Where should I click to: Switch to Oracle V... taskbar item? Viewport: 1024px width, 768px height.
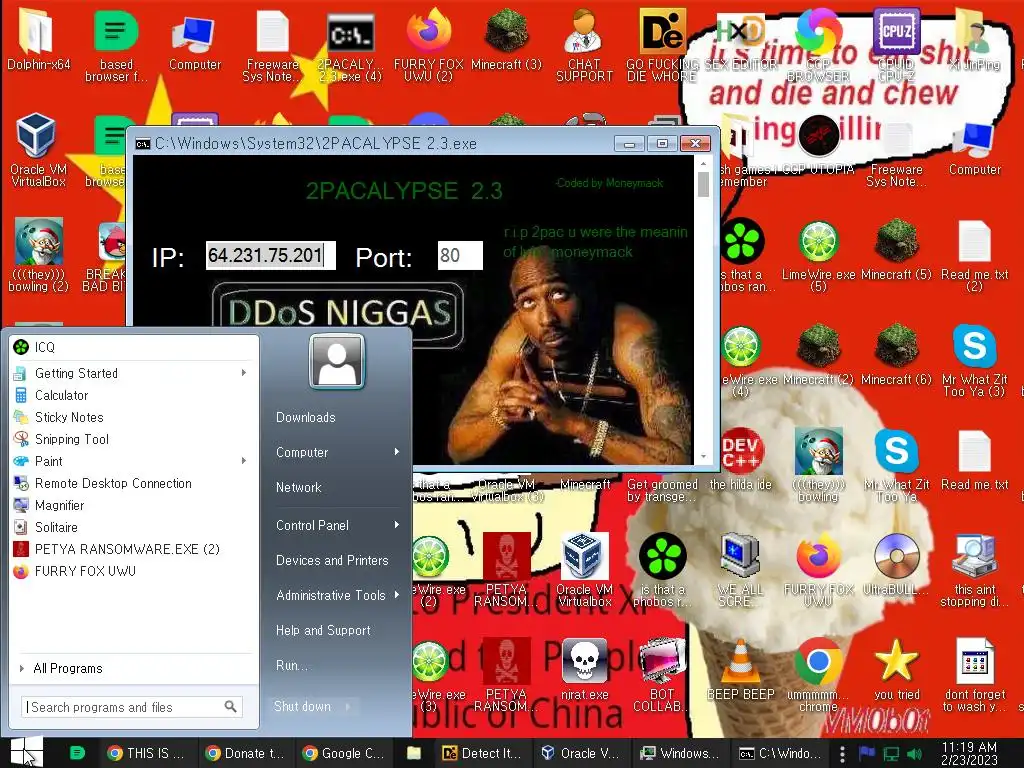point(580,753)
